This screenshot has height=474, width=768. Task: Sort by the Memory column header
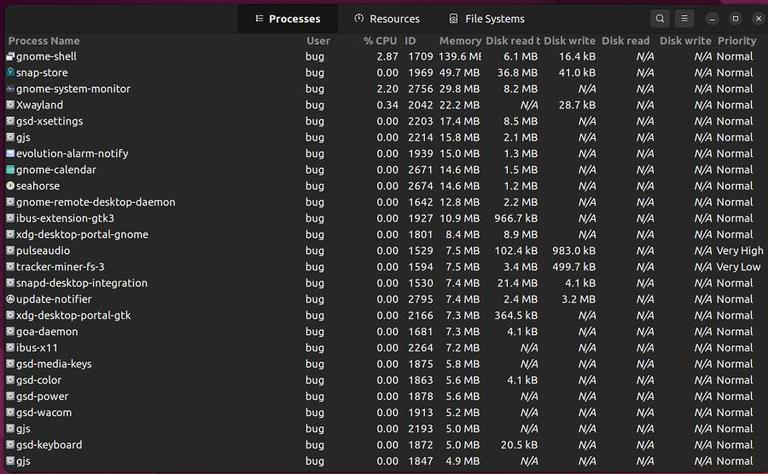460,41
